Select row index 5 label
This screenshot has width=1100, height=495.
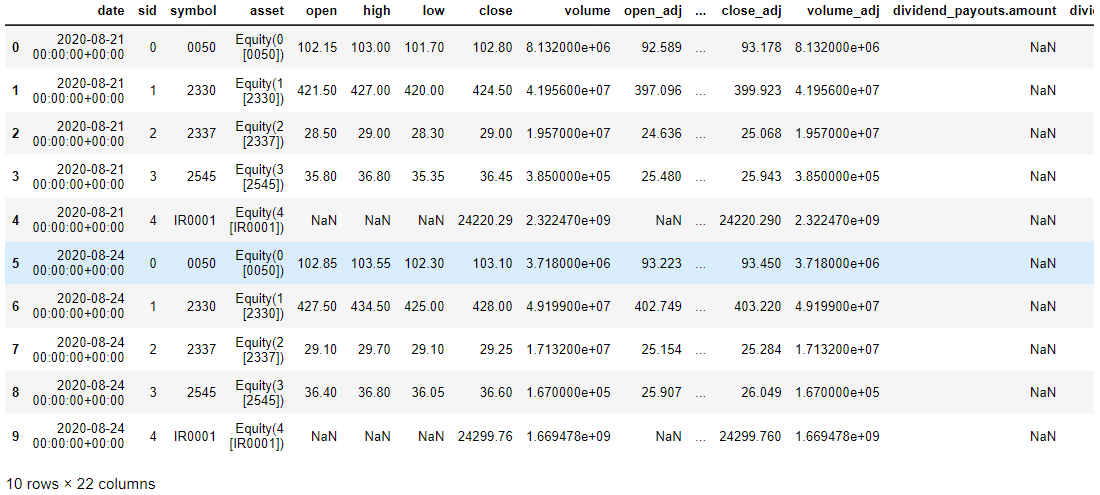tap(14, 264)
